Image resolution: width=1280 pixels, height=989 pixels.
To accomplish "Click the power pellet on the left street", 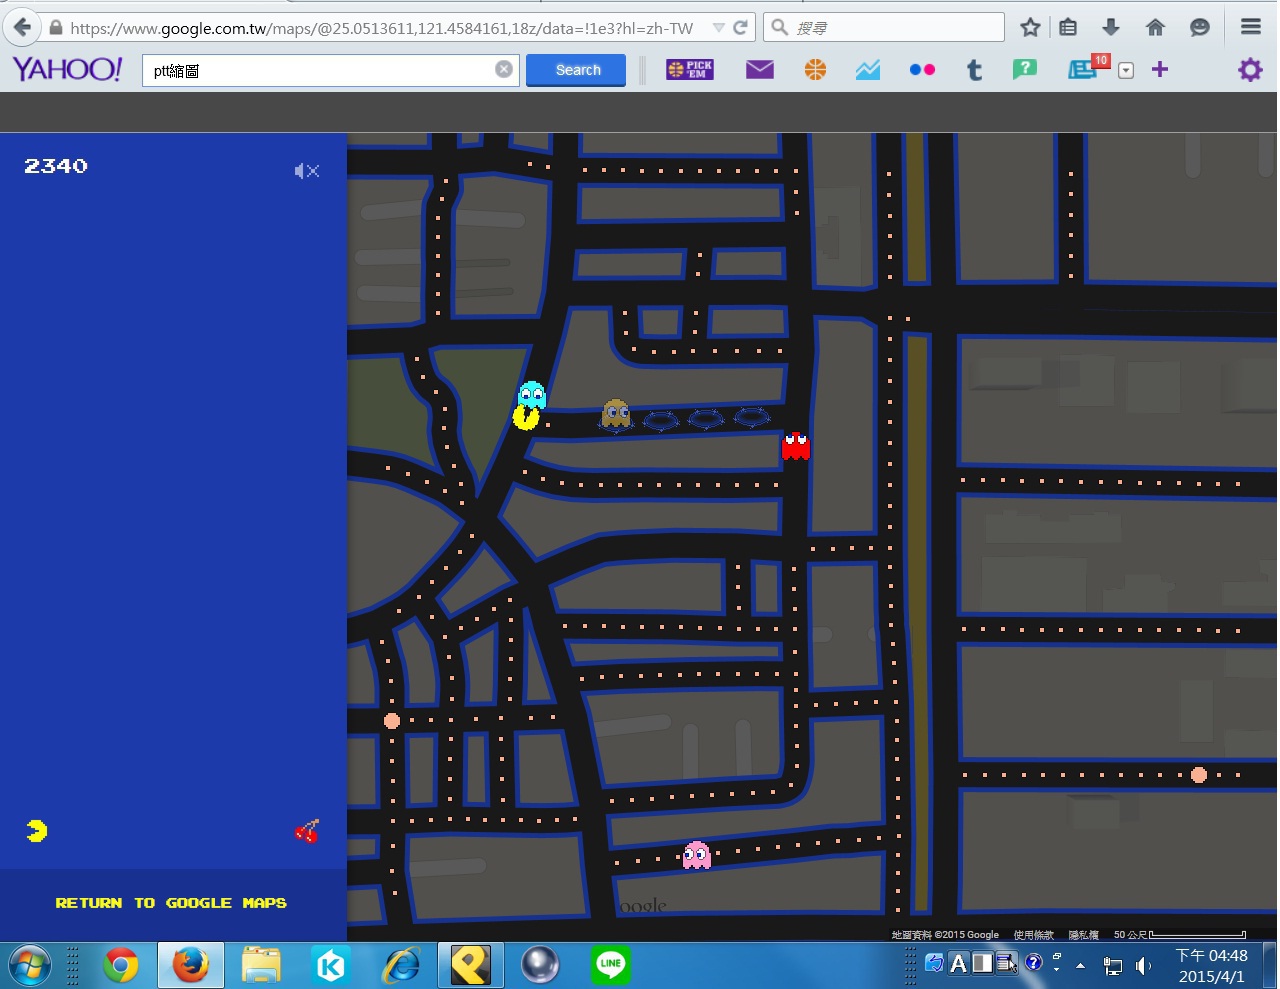I will pos(392,721).
